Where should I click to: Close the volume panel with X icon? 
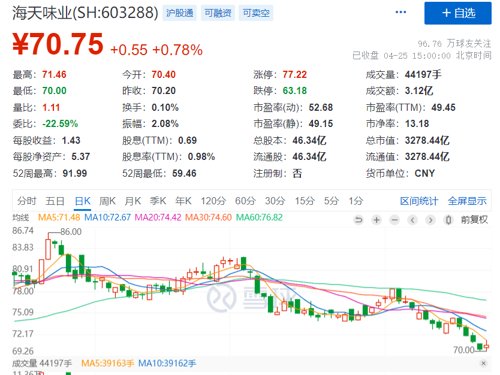click(483, 363)
